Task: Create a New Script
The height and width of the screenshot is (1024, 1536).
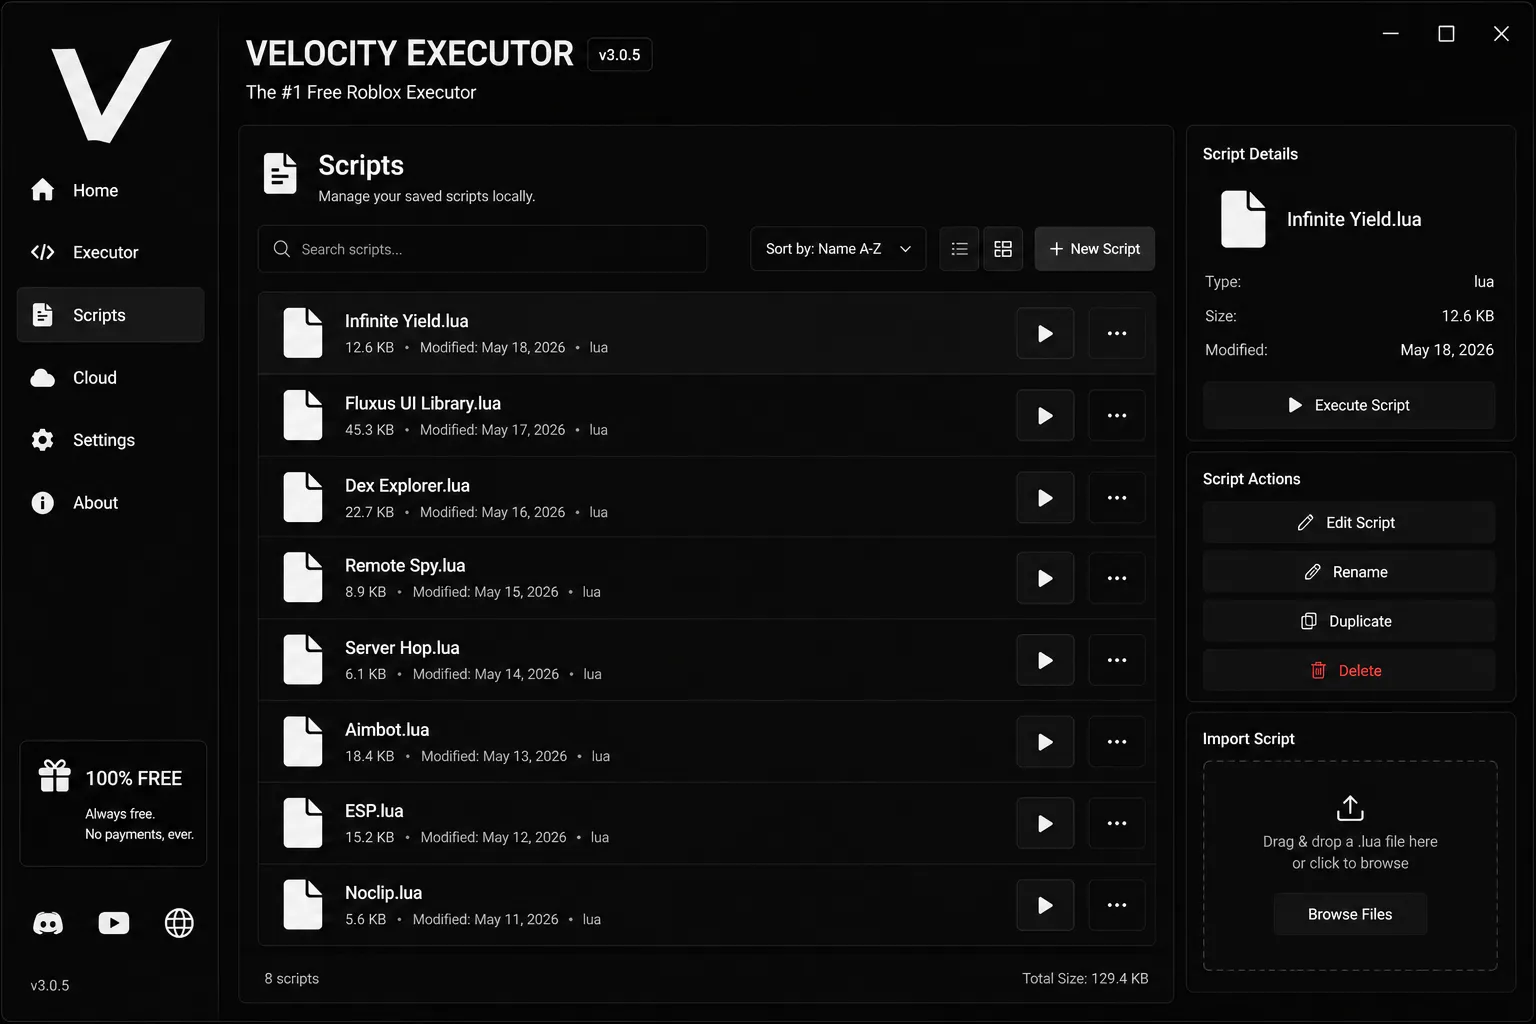Action: pos(1095,249)
